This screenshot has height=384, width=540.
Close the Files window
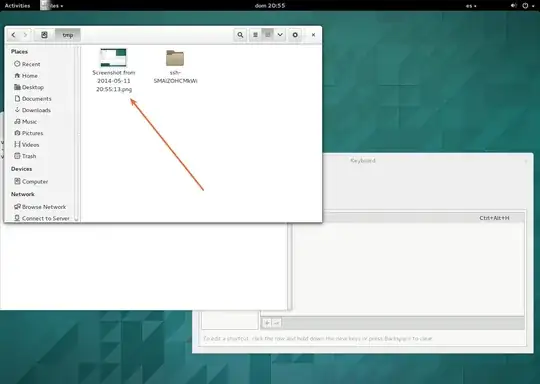pyautogui.click(x=313, y=35)
